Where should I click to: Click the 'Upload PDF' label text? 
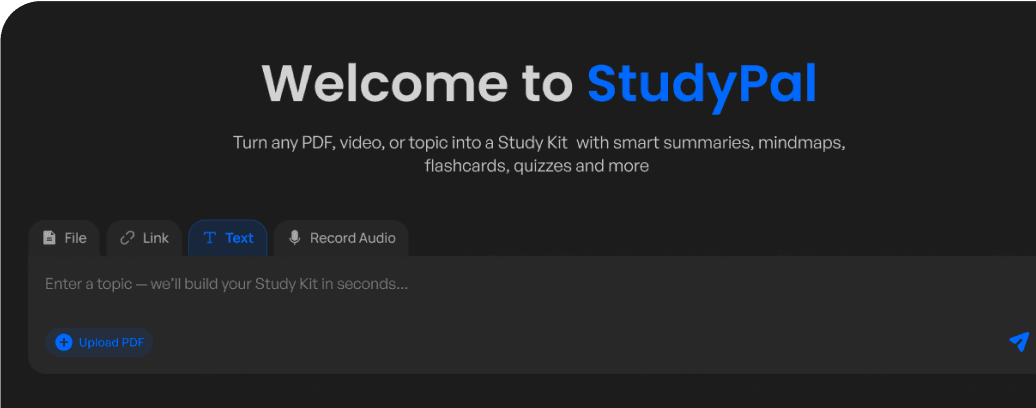pyautogui.click(x=111, y=343)
